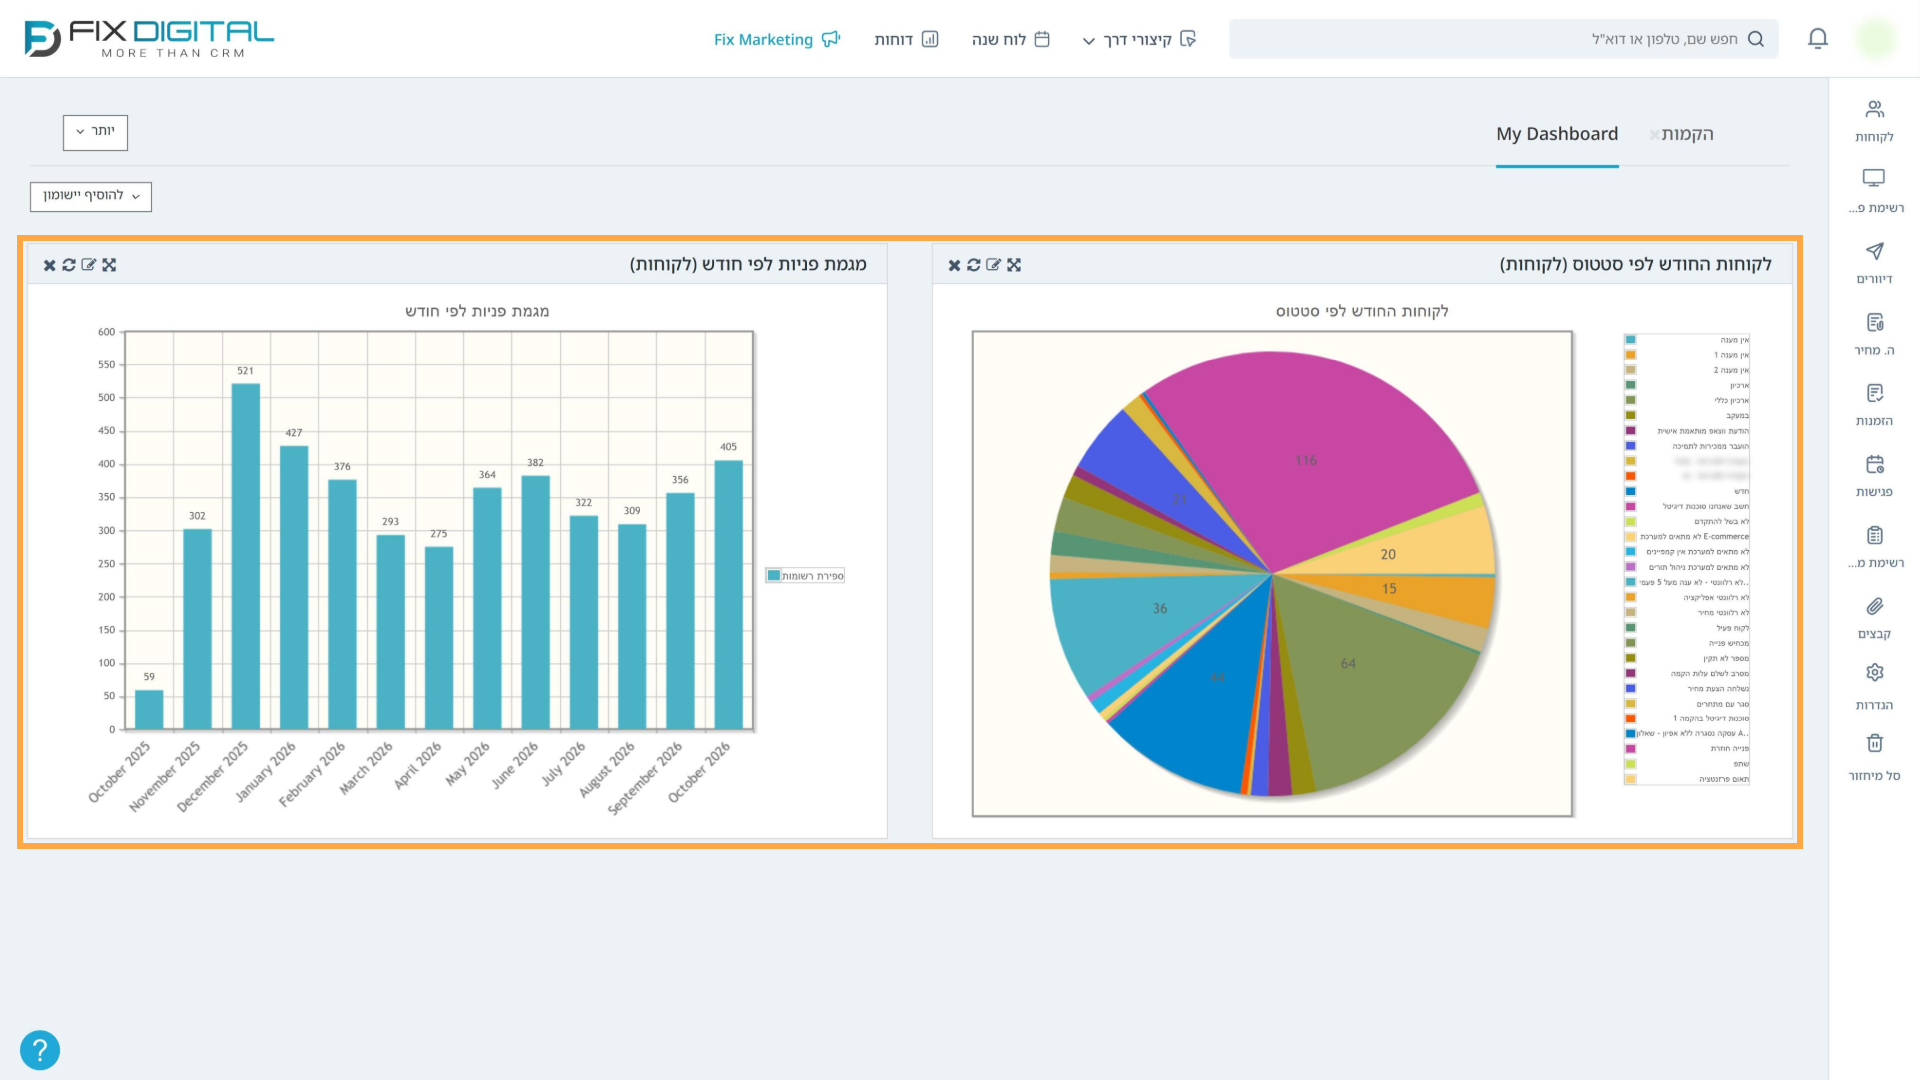Switch to the My Dashboard tab

pyautogui.click(x=1557, y=134)
